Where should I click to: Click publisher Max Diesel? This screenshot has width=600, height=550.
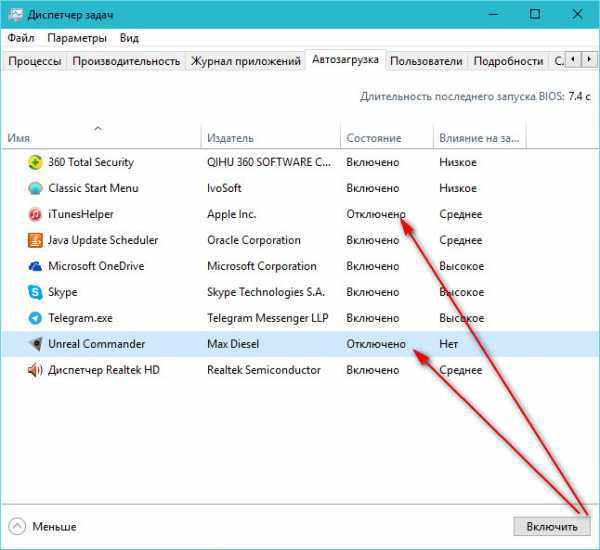click(x=233, y=344)
